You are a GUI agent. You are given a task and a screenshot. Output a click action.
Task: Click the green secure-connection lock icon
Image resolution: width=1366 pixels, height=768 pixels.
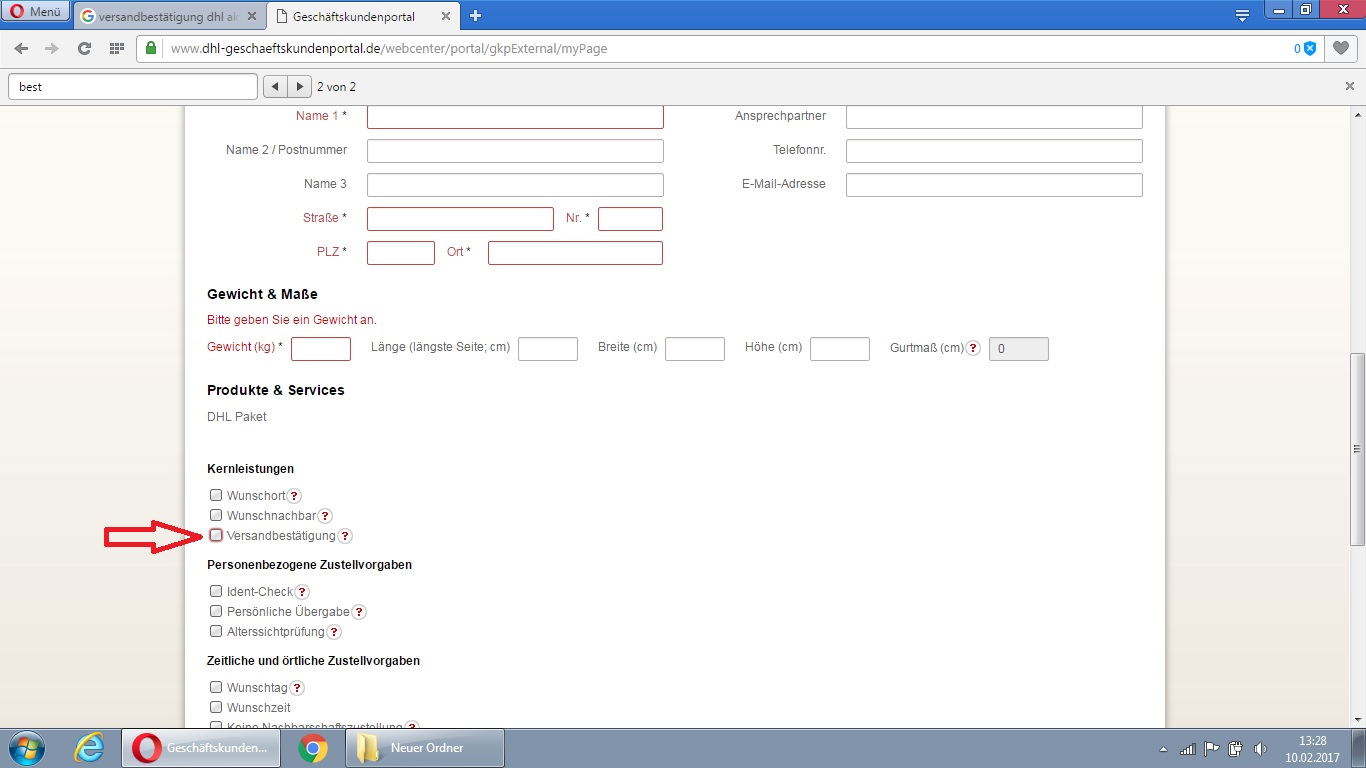[x=151, y=48]
